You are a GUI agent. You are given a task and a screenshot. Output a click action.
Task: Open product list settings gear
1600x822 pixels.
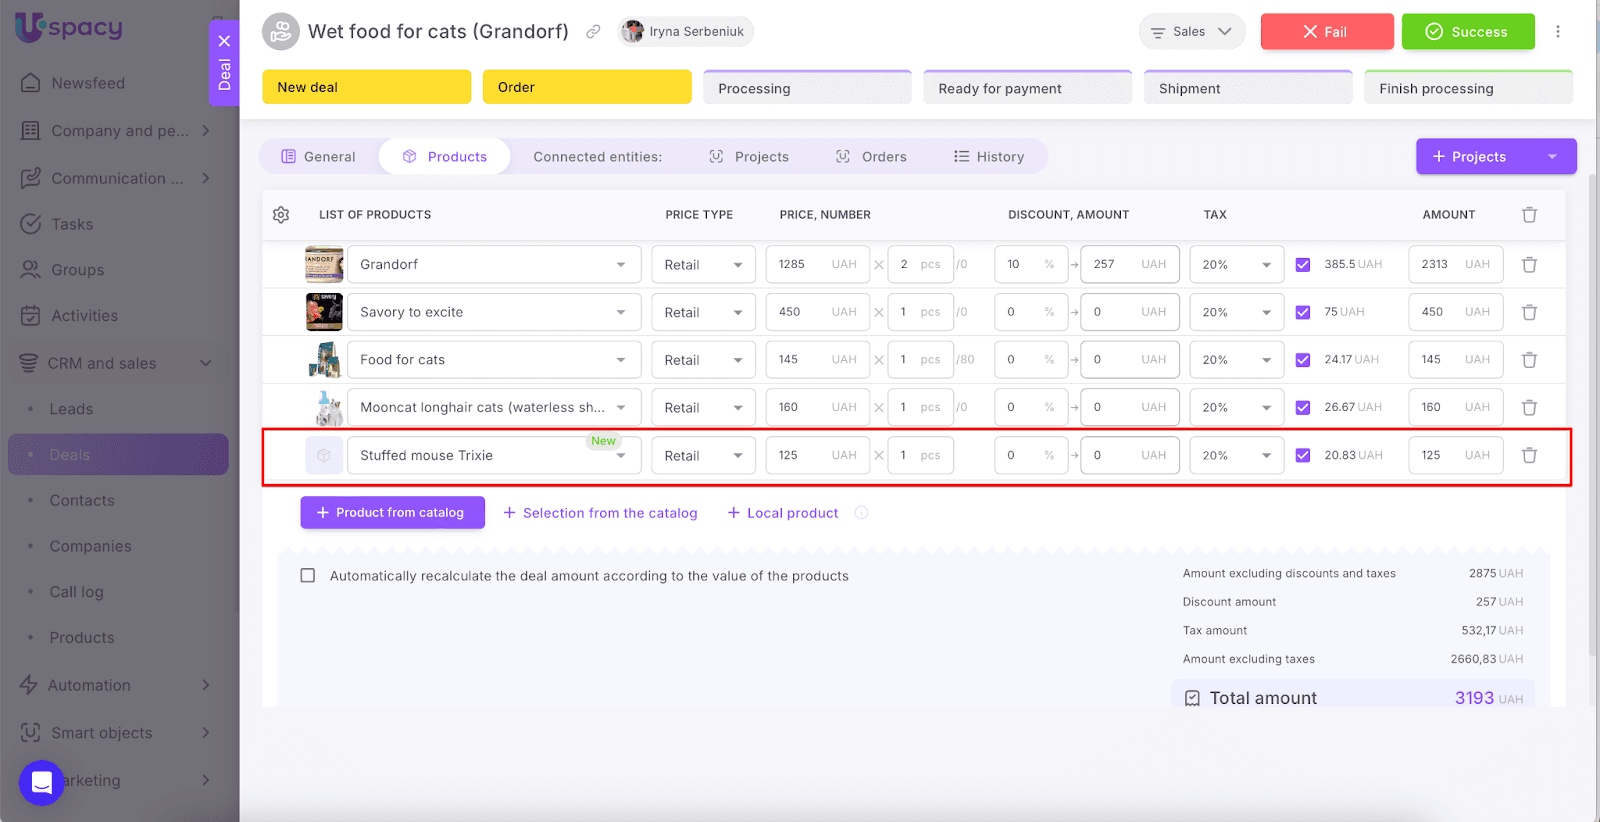pyautogui.click(x=281, y=215)
